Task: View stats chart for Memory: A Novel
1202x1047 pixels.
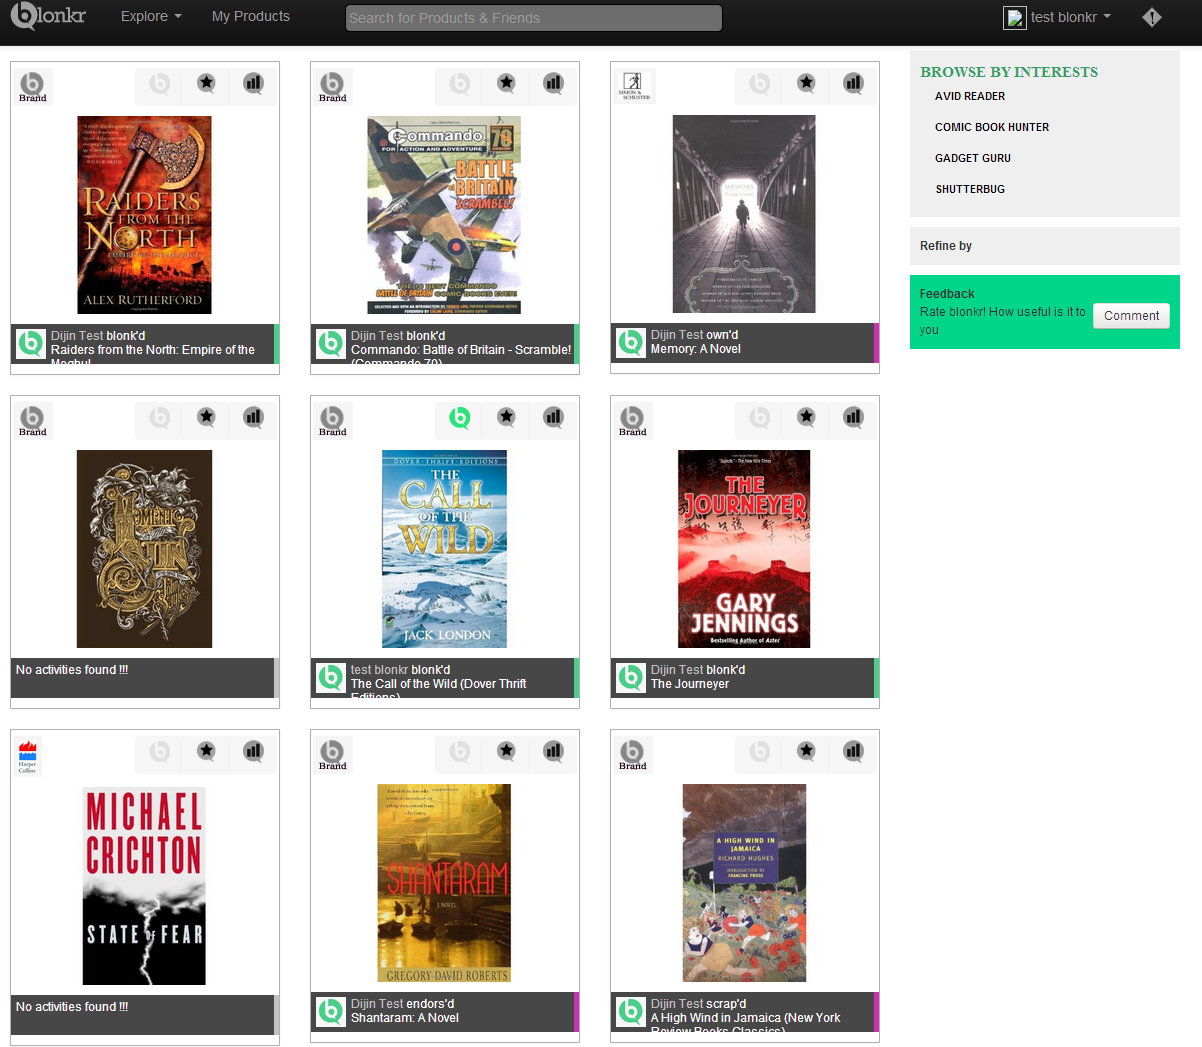Action: 854,83
